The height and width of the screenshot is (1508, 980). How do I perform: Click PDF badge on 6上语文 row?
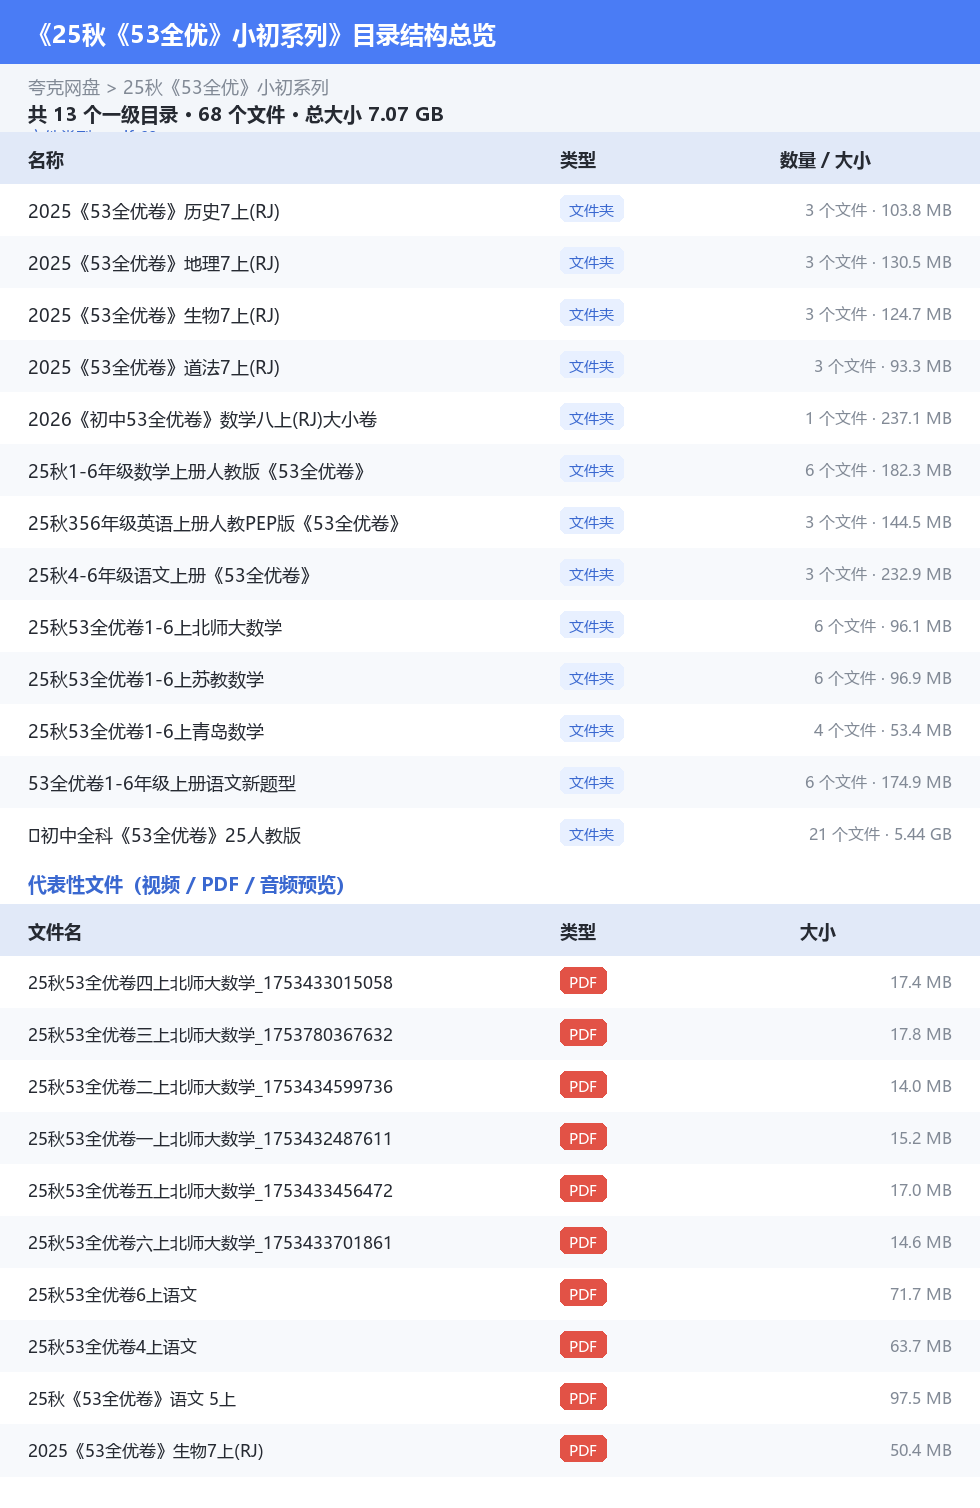583,1293
